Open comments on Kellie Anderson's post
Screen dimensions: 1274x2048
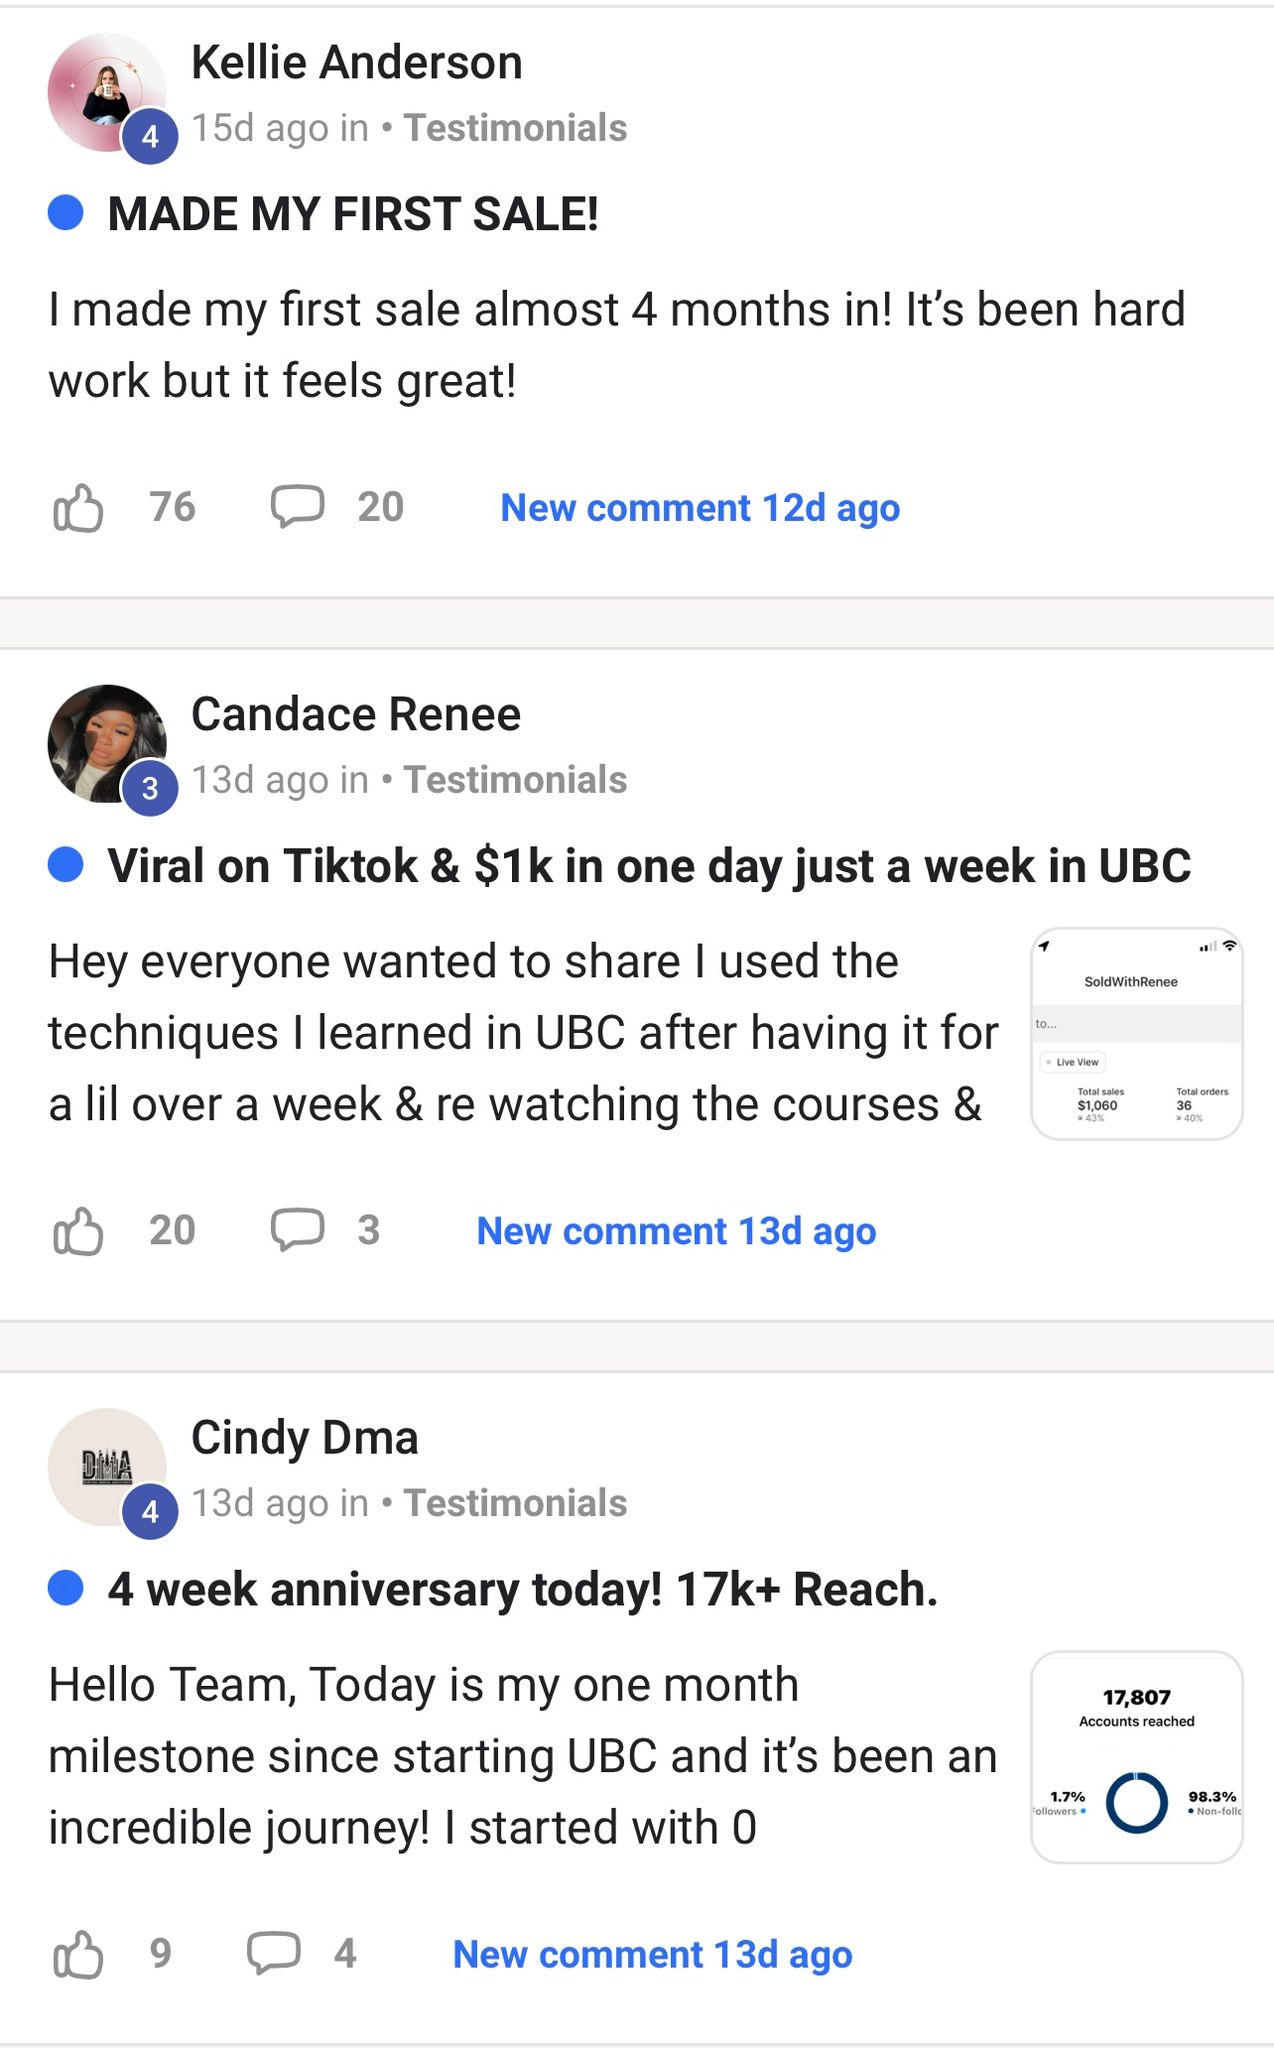[x=298, y=507]
